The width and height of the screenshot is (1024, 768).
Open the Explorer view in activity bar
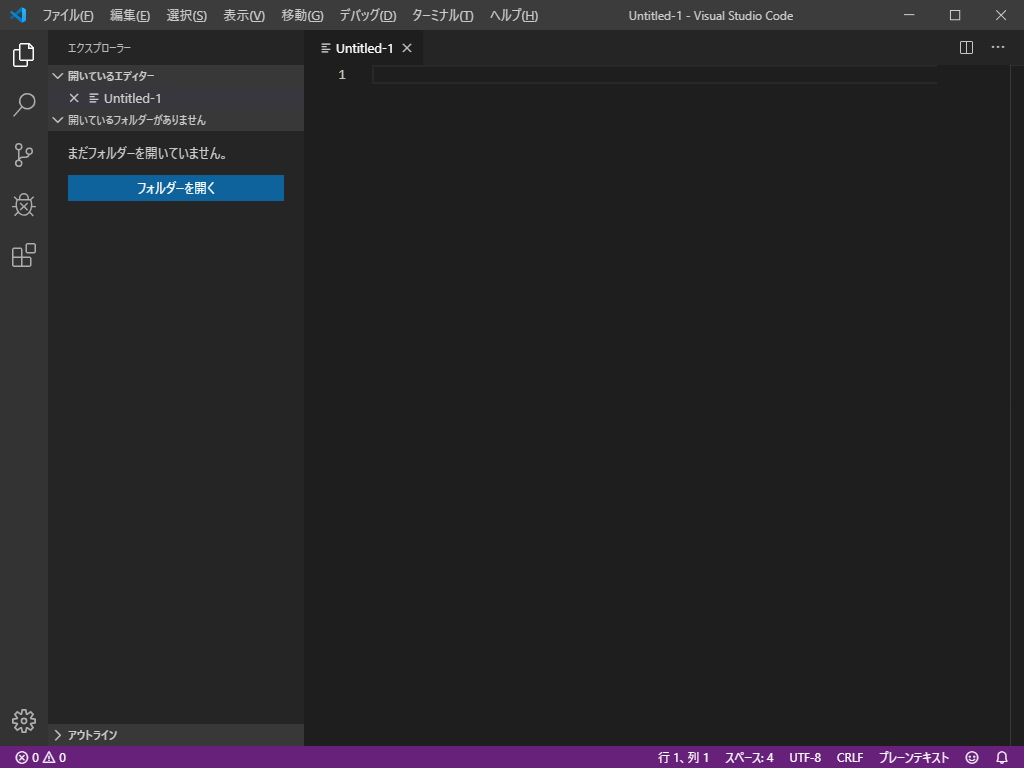click(x=24, y=55)
